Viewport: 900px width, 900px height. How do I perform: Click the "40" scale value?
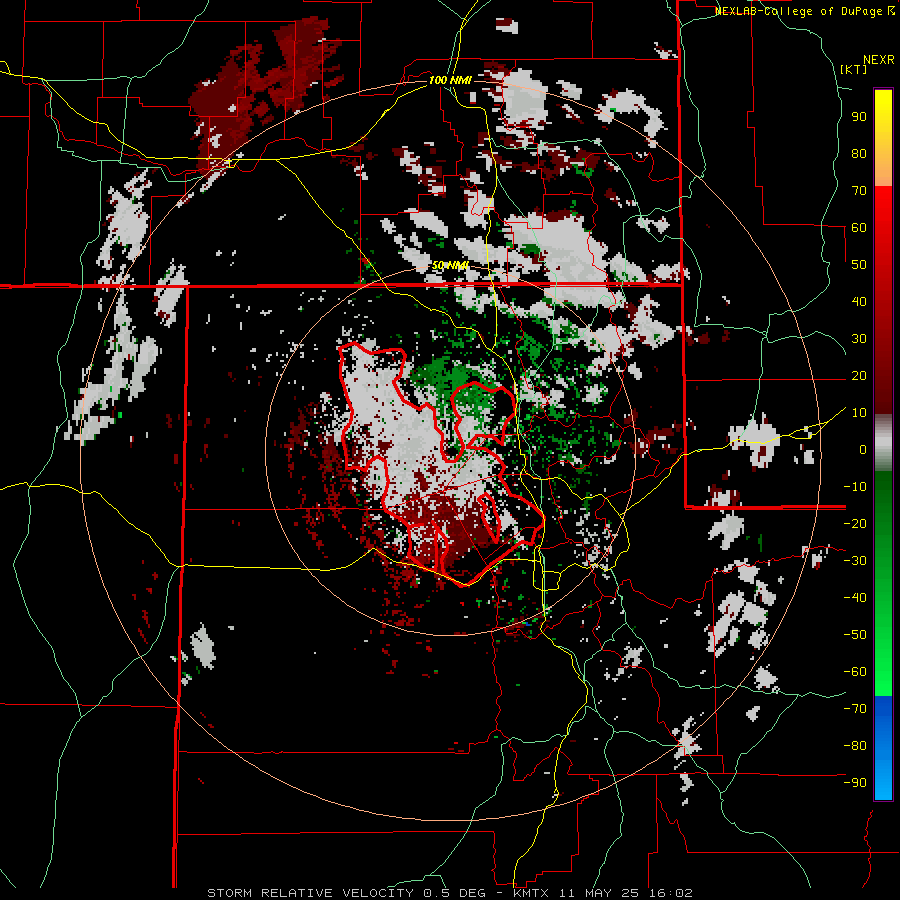coord(859,301)
